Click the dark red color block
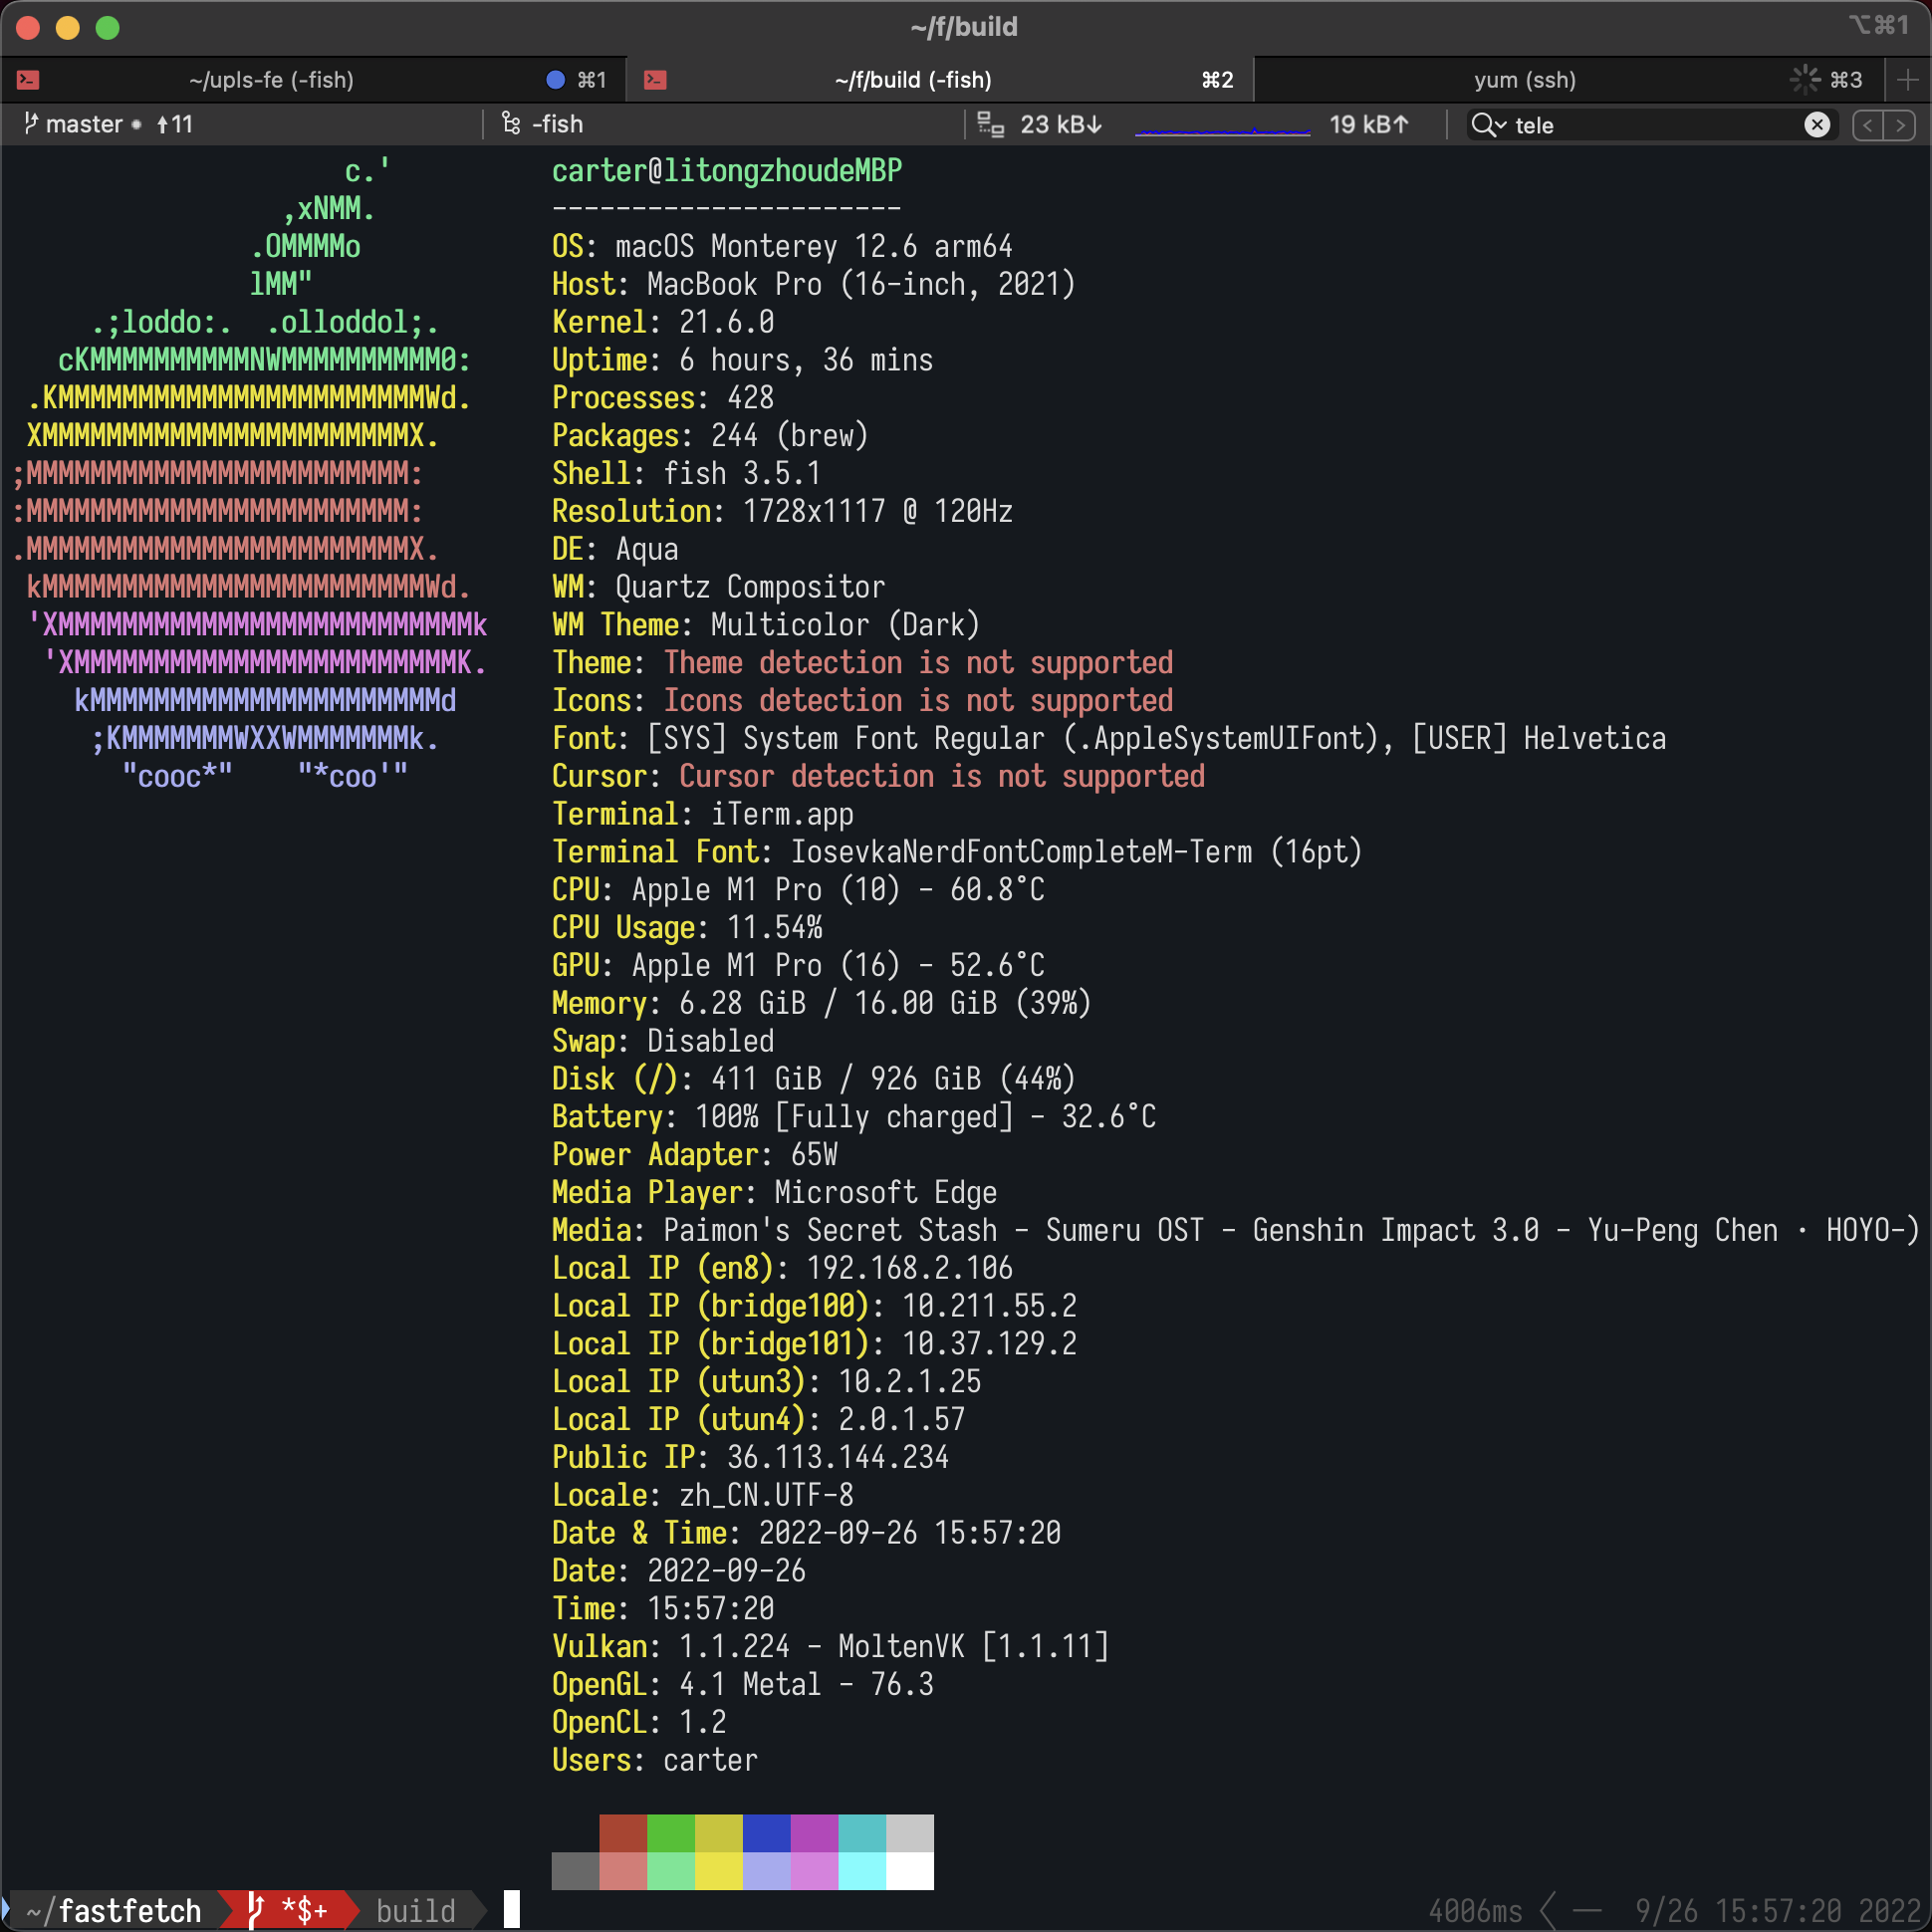This screenshot has width=1932, height=1932. coord(622,1833)
